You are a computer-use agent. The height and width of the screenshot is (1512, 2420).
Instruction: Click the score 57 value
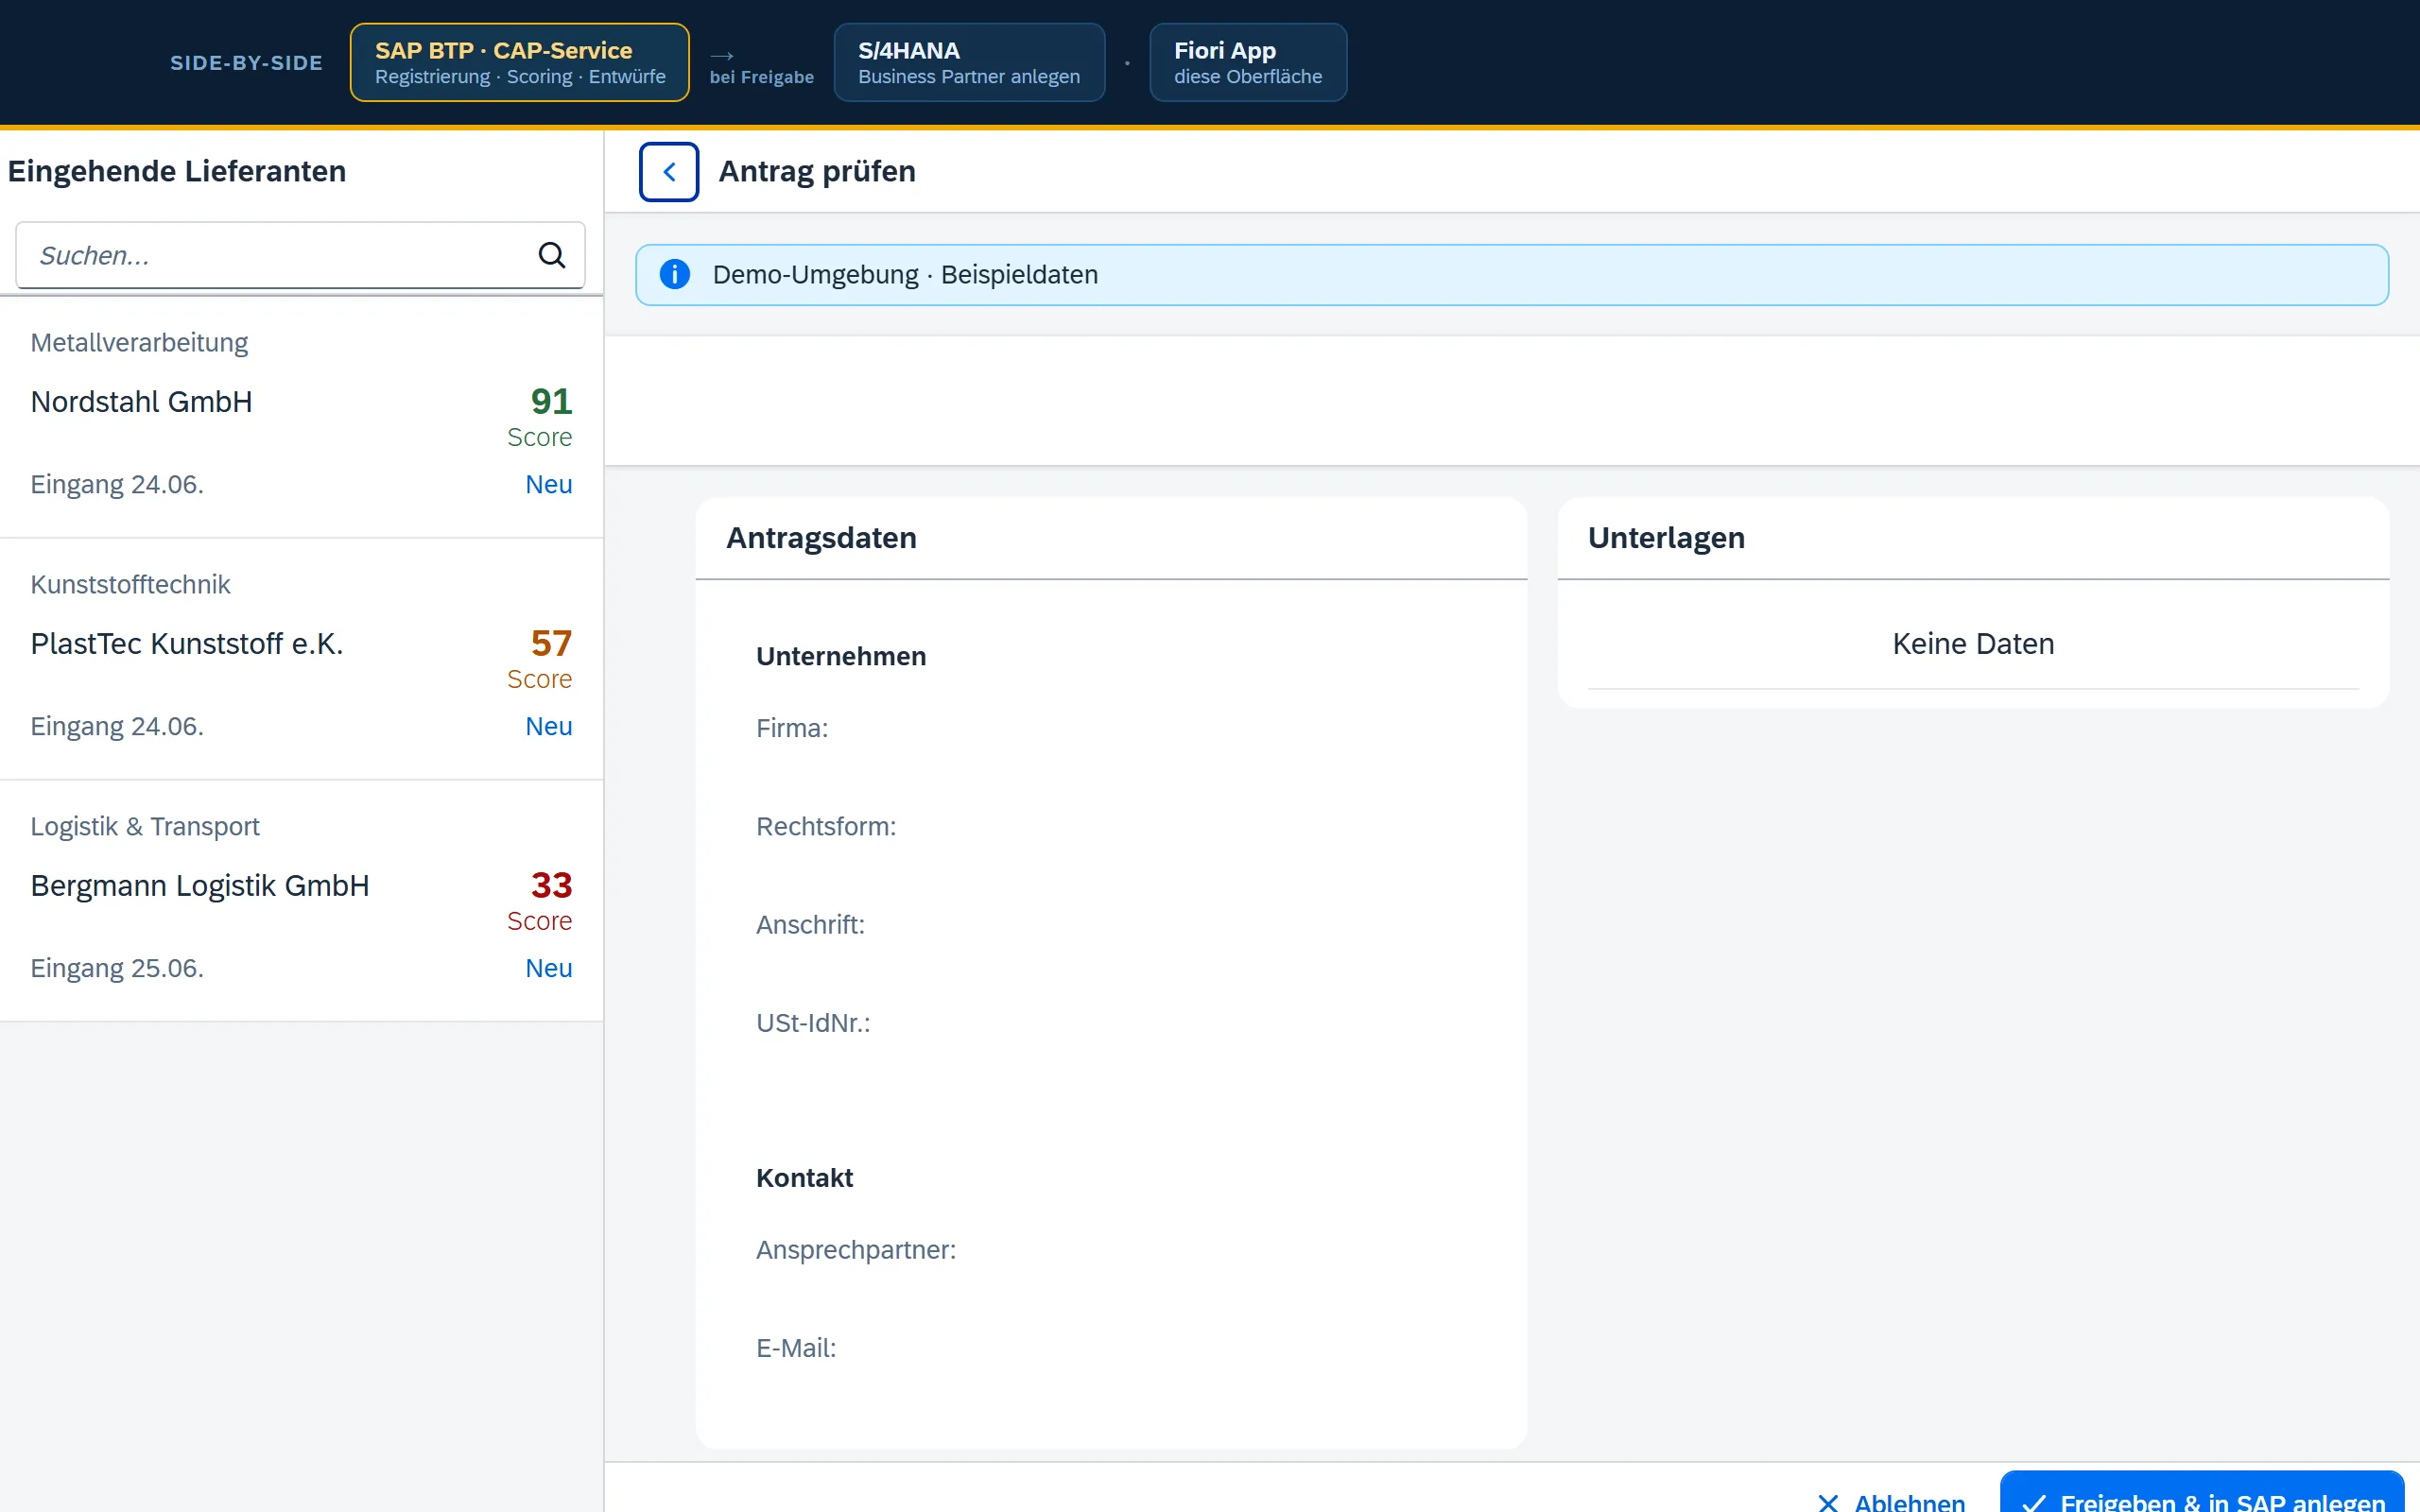(x=551, y=643)
